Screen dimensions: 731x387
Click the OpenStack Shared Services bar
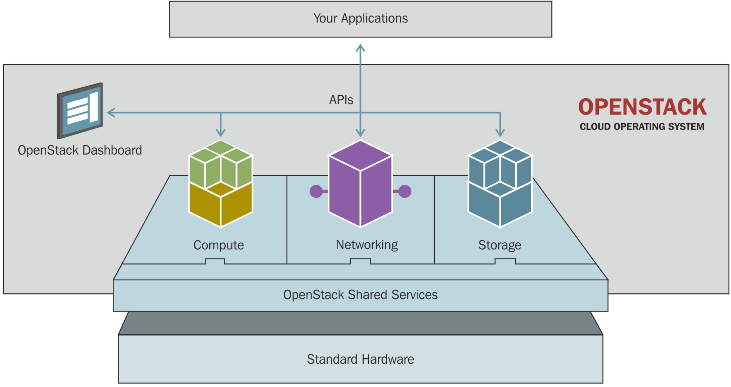coord(360,295)
